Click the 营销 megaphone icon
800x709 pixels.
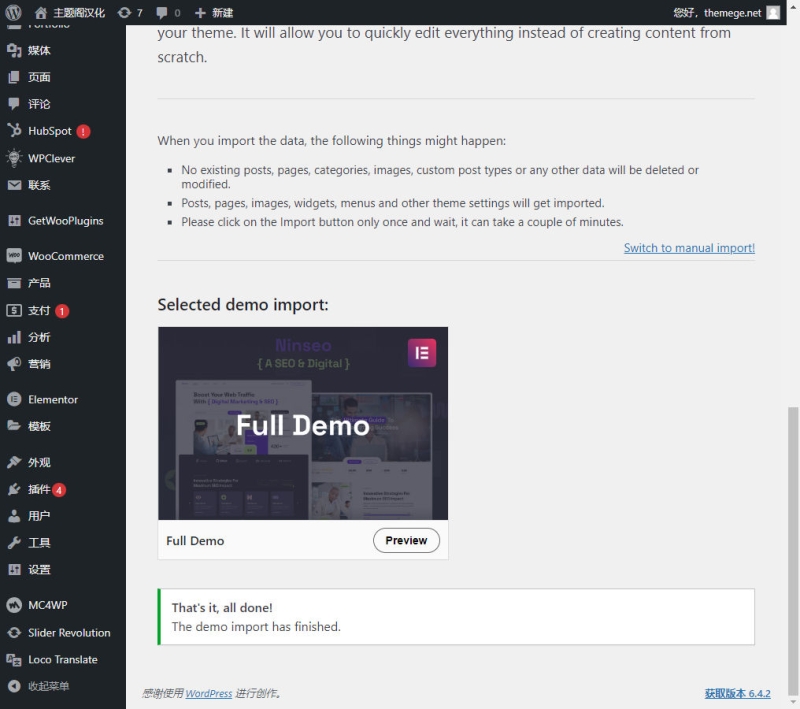[14, 364]
